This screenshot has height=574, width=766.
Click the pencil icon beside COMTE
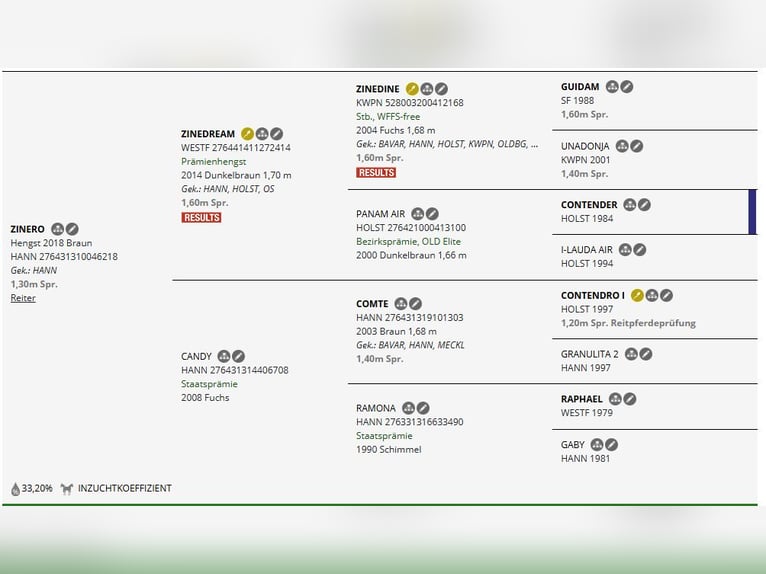point(416,304)
